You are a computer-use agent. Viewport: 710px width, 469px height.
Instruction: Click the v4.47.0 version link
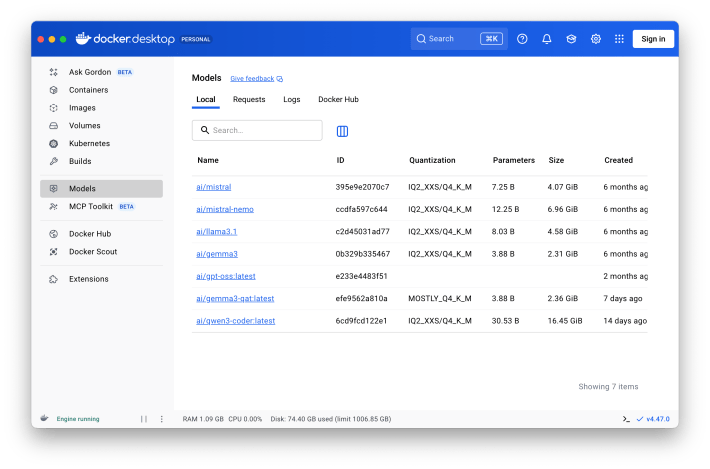(x=657, y=419)
